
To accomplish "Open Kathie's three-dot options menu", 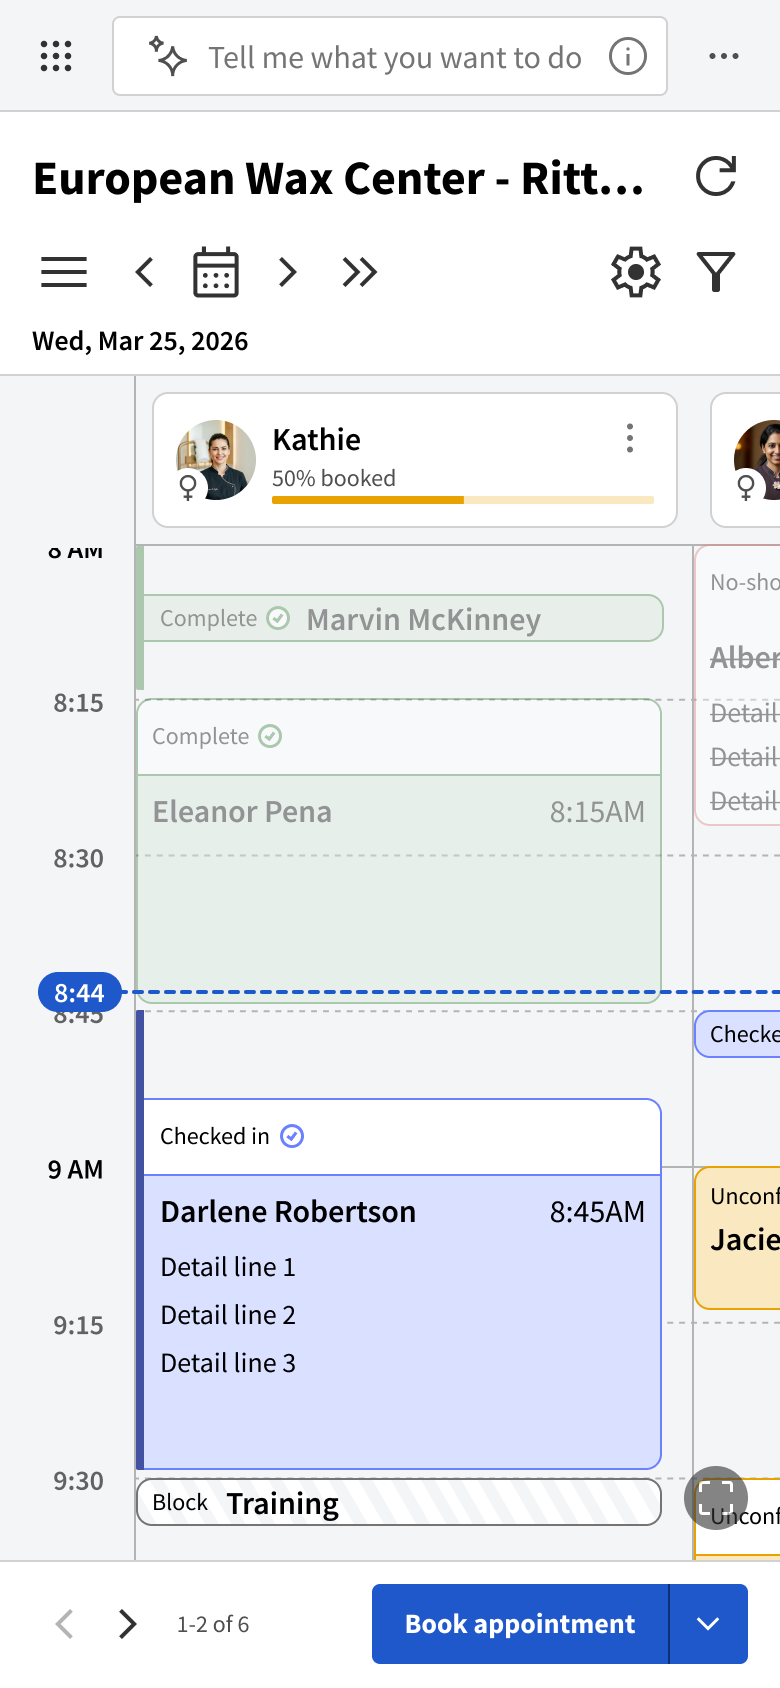I will 630,438.
